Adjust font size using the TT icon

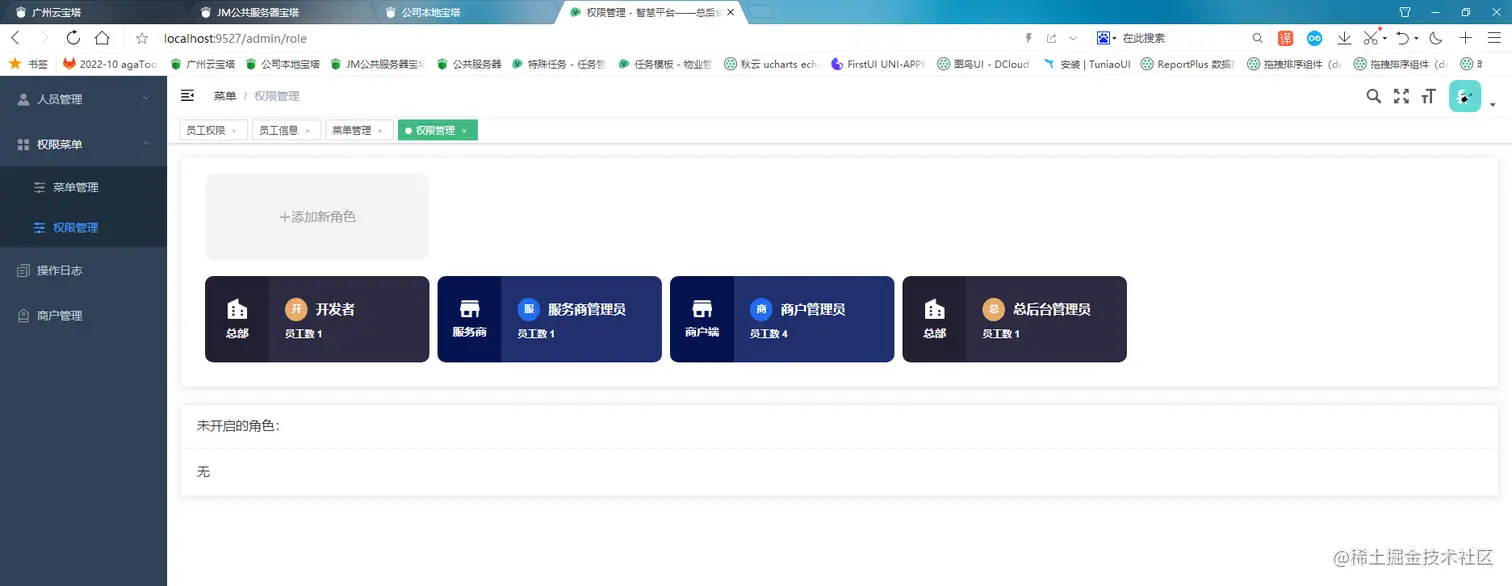[x=1428, y=96]
